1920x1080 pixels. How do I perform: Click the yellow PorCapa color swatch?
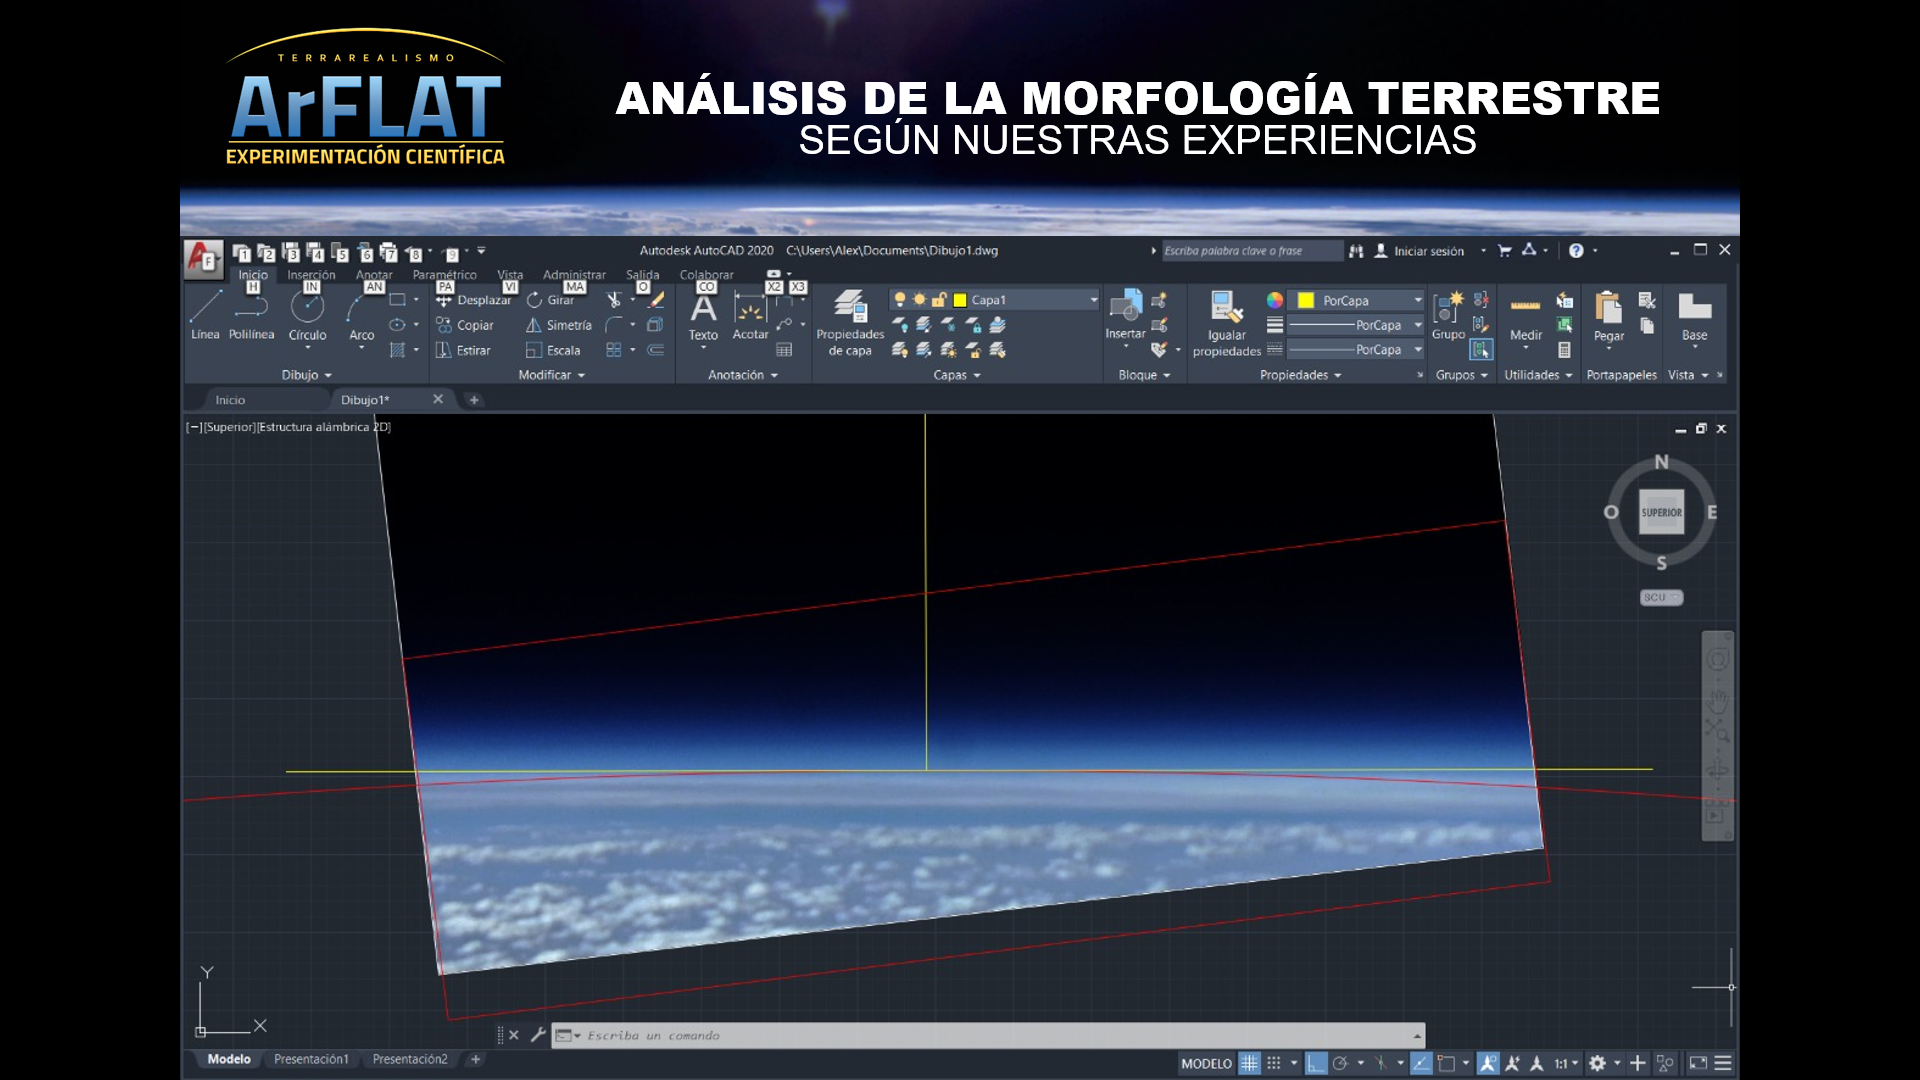(1306, 300)
